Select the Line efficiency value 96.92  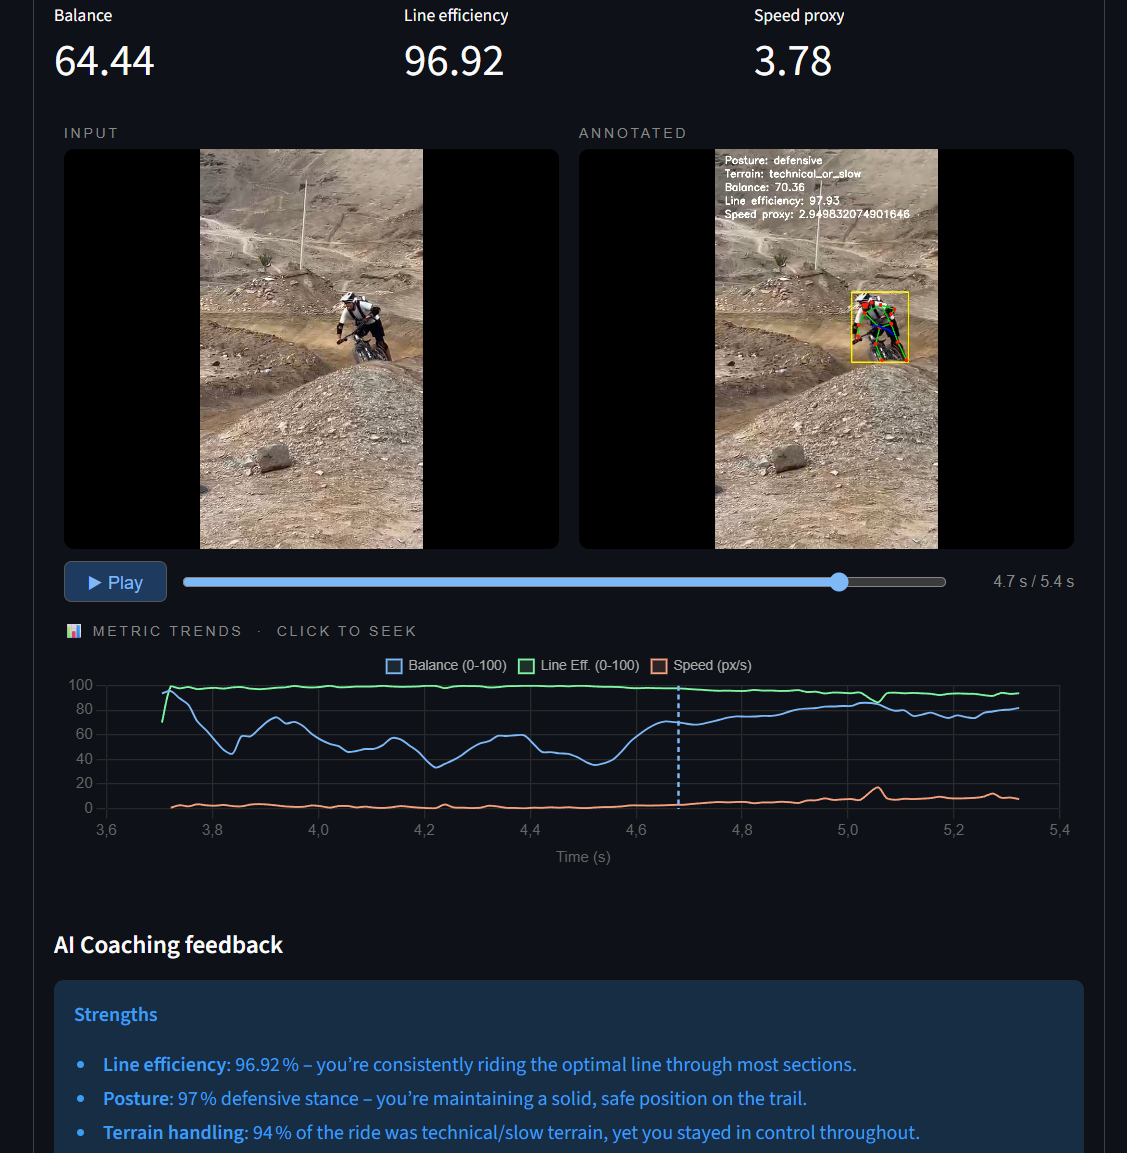454,61
